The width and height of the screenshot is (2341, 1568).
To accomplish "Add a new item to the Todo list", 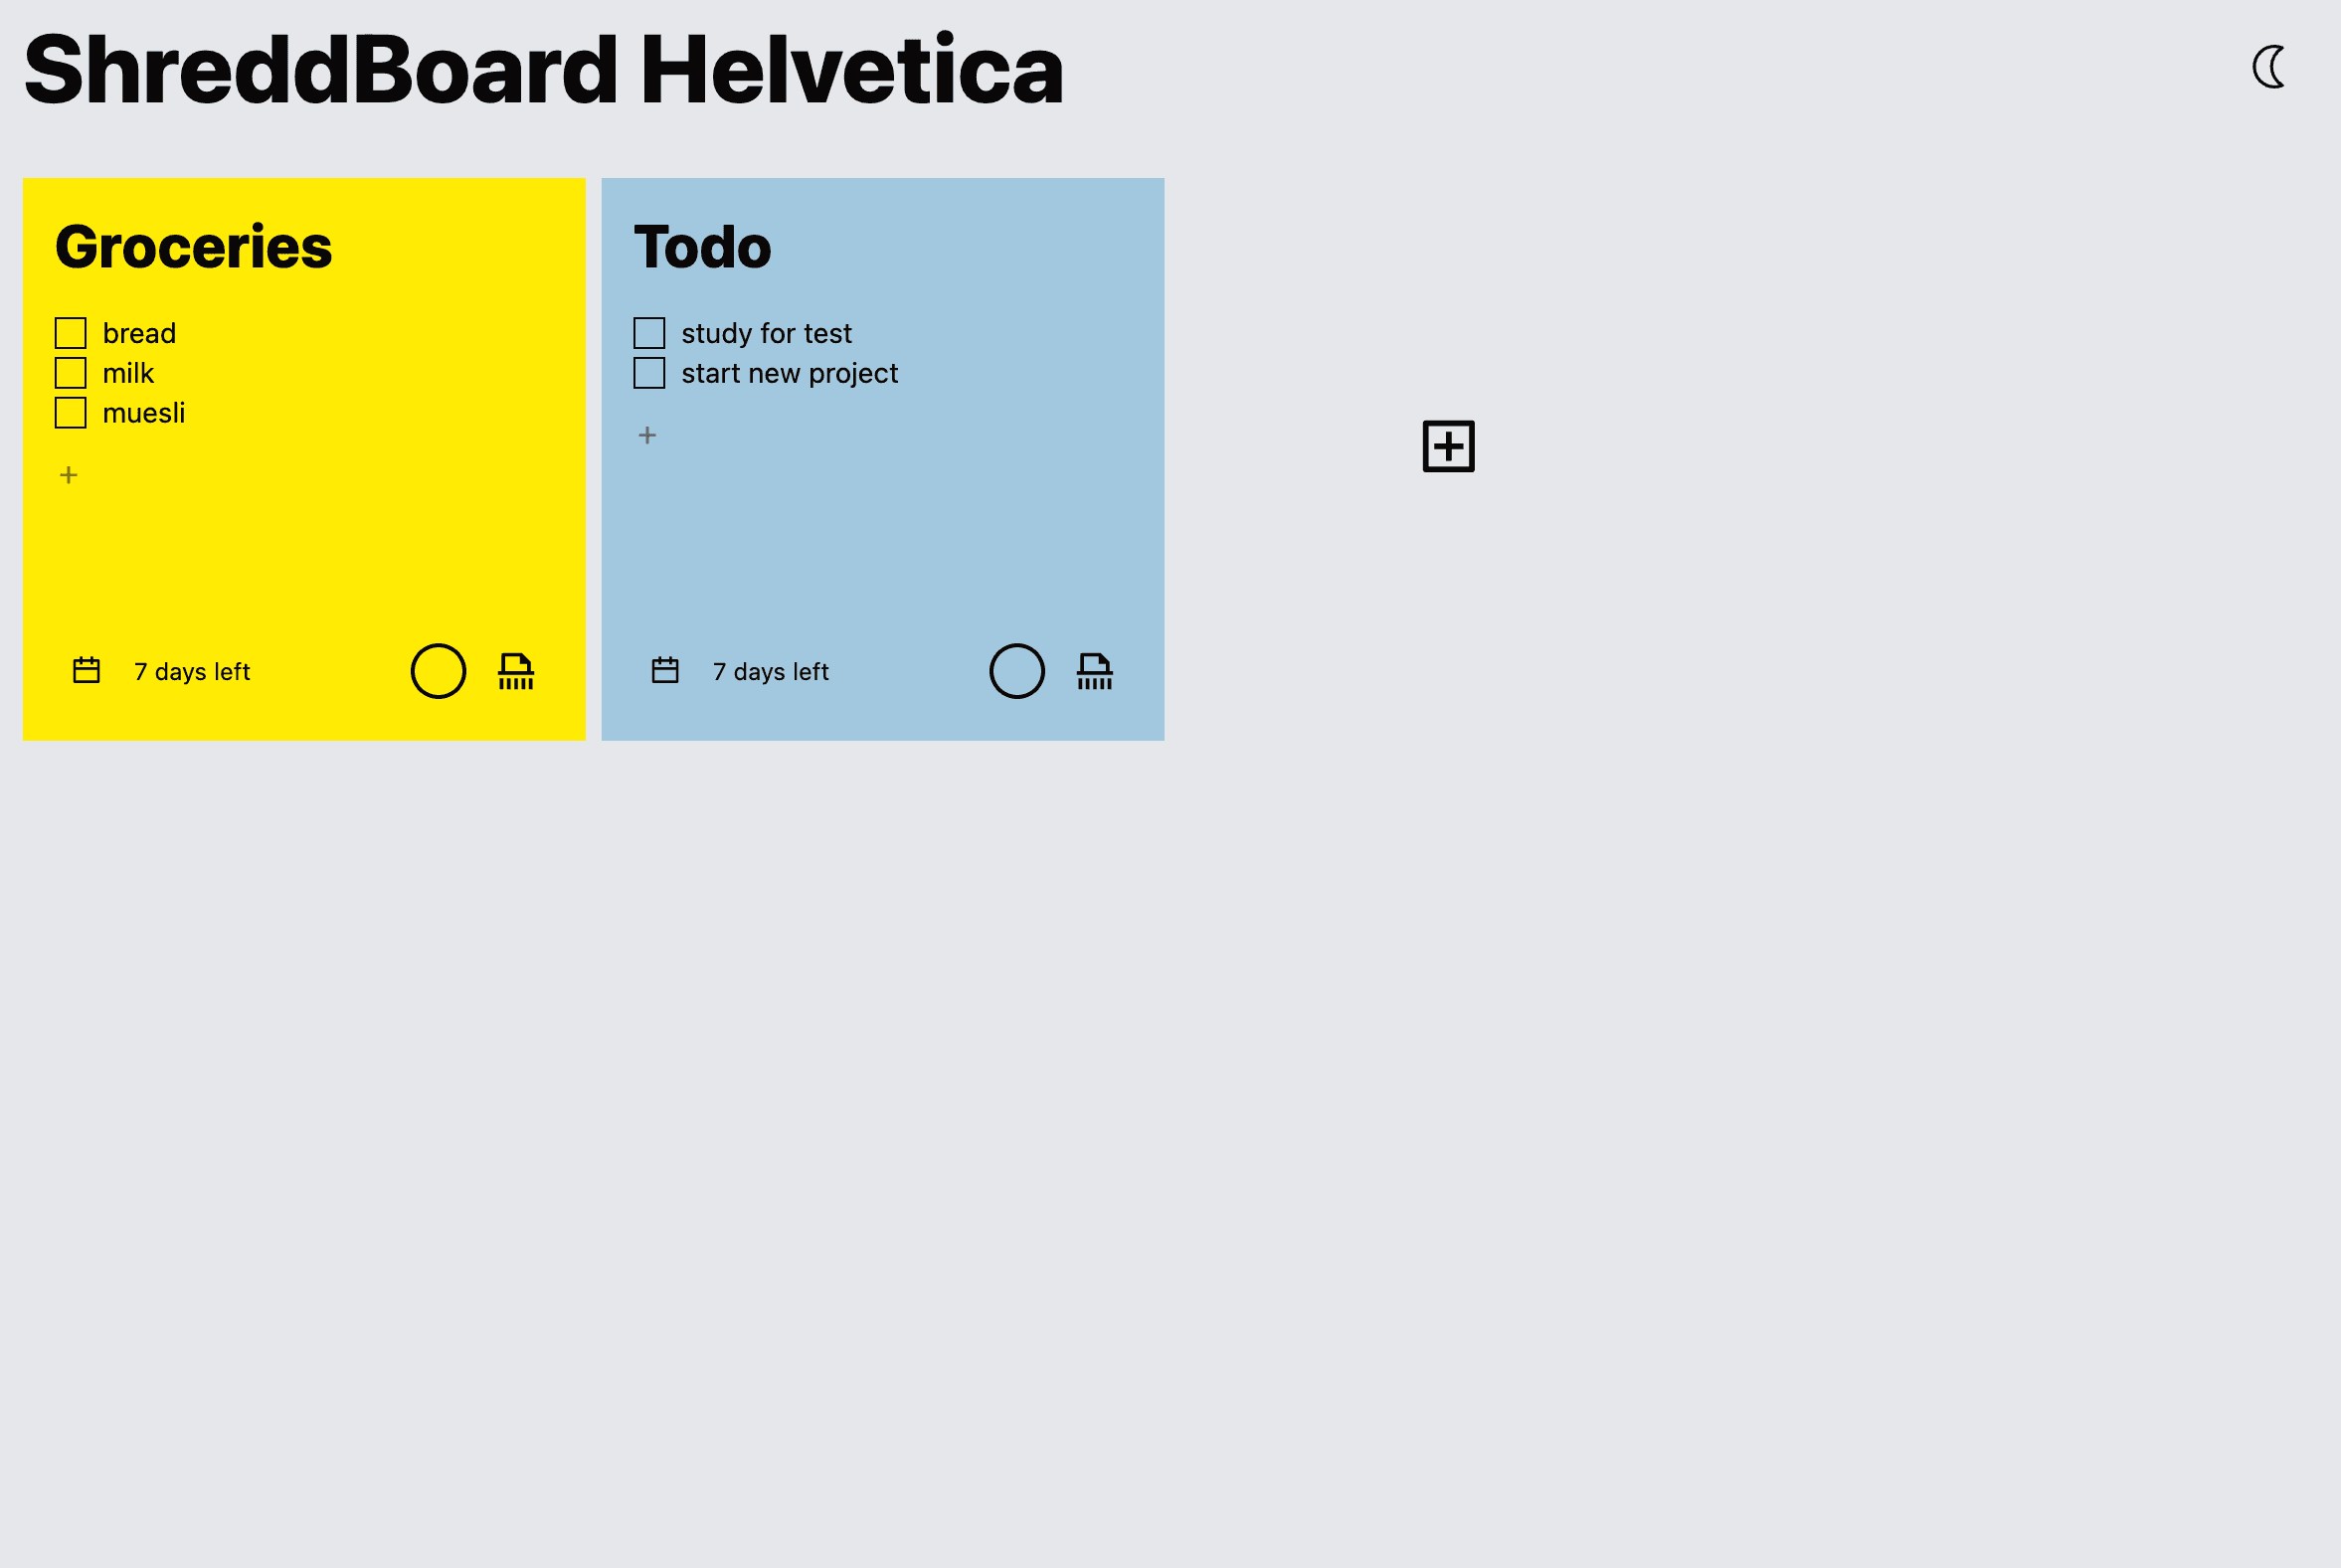I will coord(647,435).
